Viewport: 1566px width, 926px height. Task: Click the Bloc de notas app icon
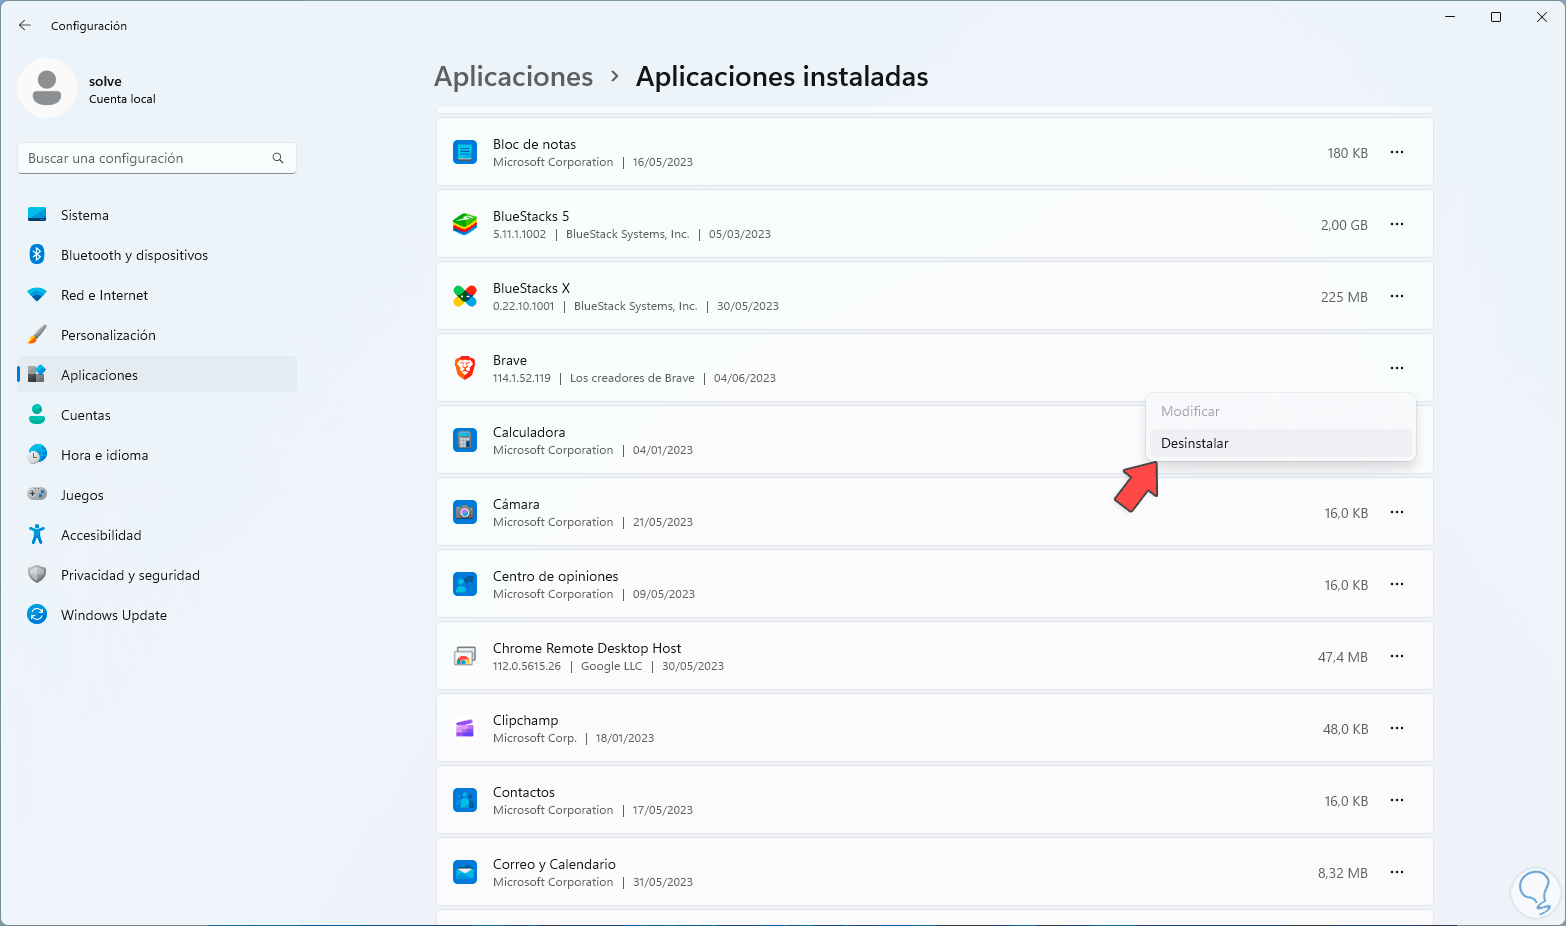465,152
